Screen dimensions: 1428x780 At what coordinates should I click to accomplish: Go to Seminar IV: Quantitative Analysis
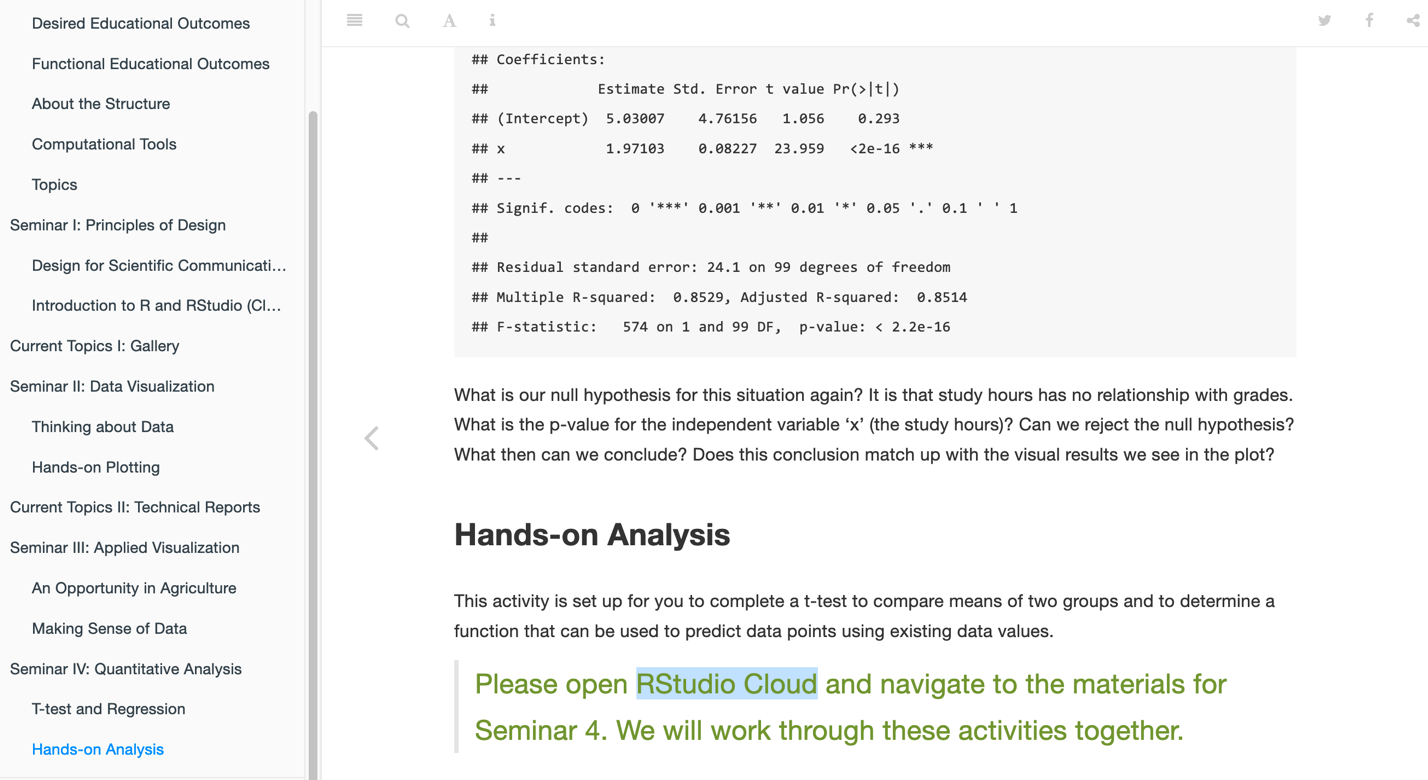[126, 669]
